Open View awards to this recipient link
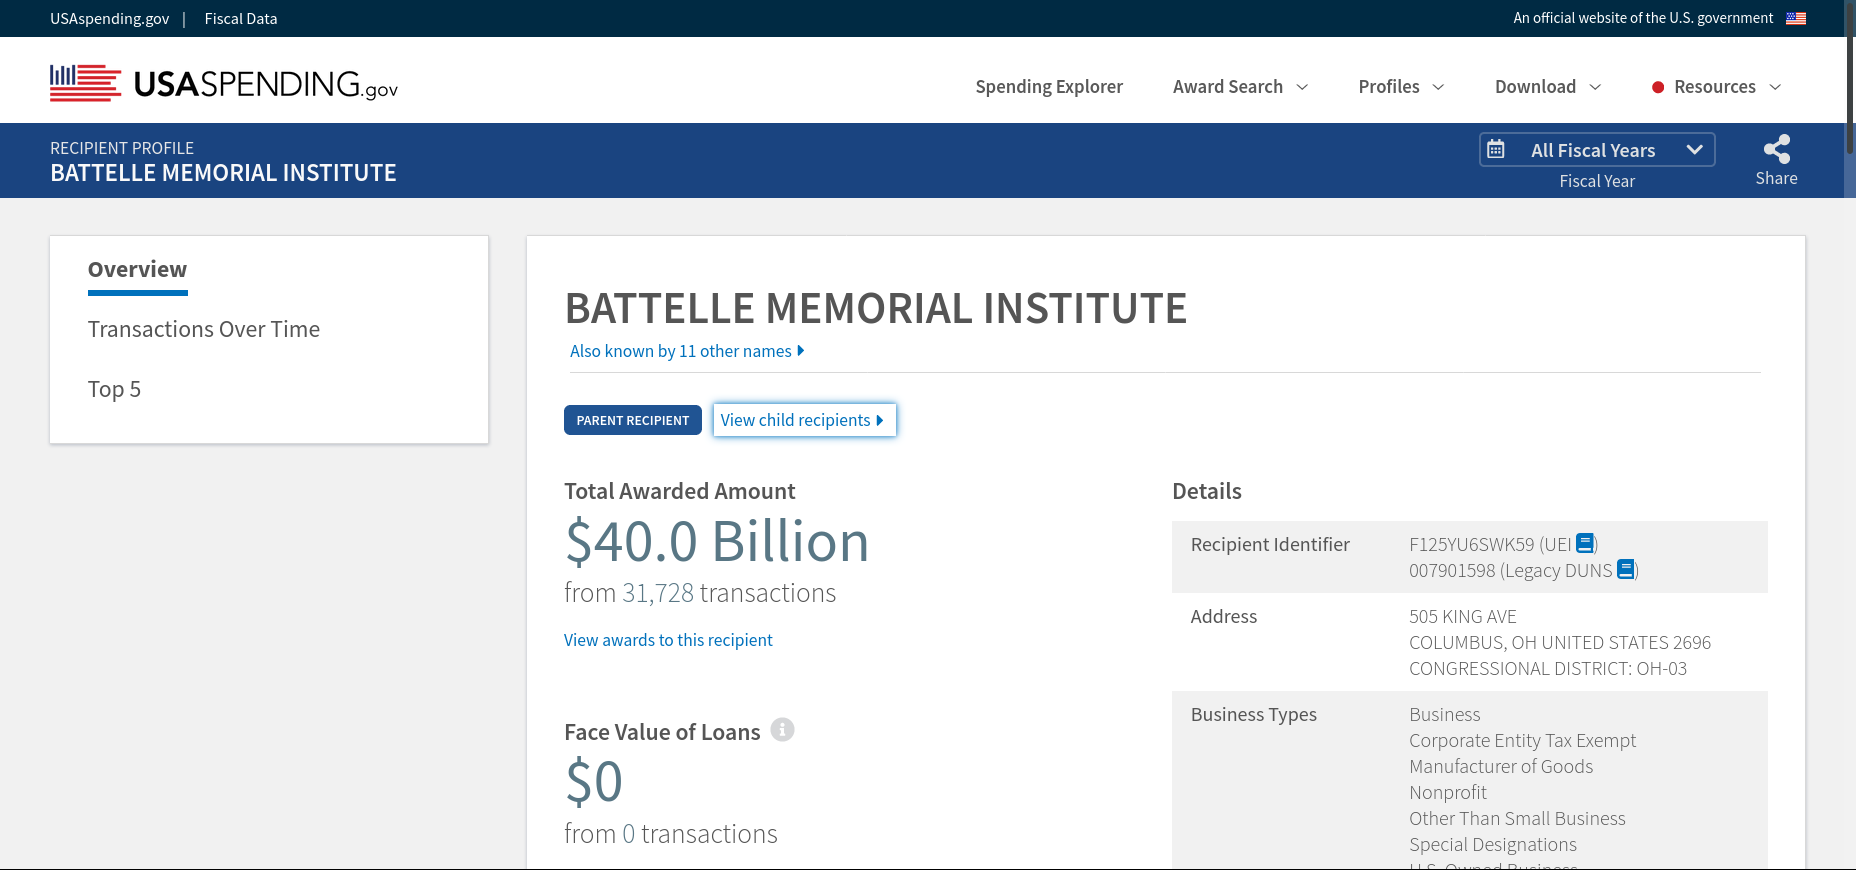The image size is (1856, 870). point(668,640)
